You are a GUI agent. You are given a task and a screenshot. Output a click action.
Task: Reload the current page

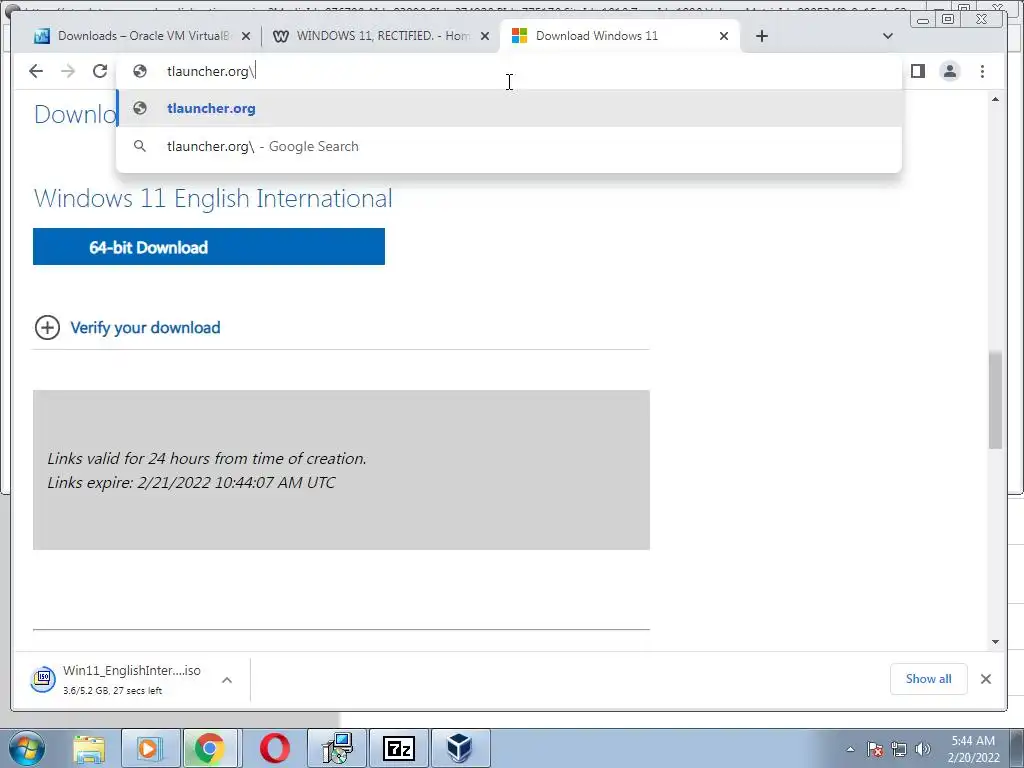pos(100,71)
